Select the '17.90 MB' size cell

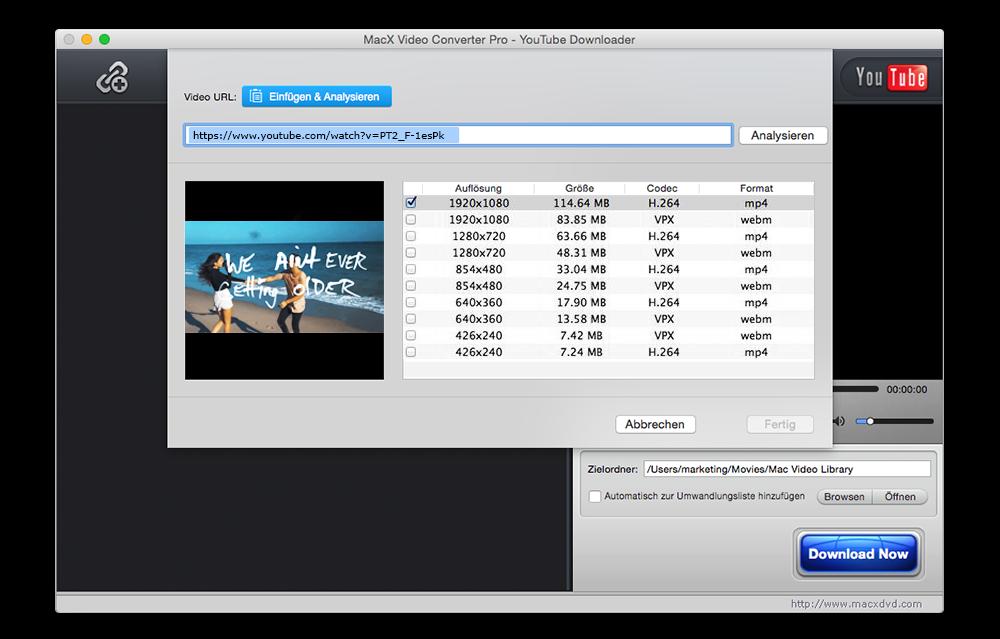pyautogui.click(x=581, y=302)
